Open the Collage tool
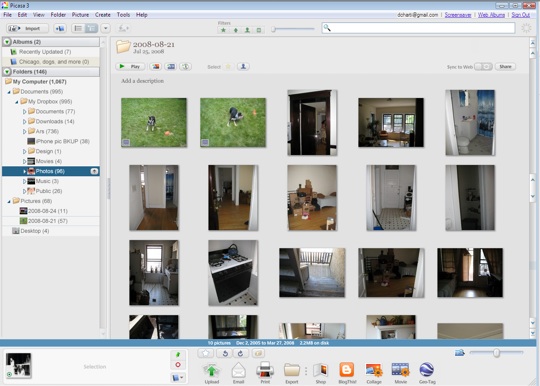 [x=374, y=373]
